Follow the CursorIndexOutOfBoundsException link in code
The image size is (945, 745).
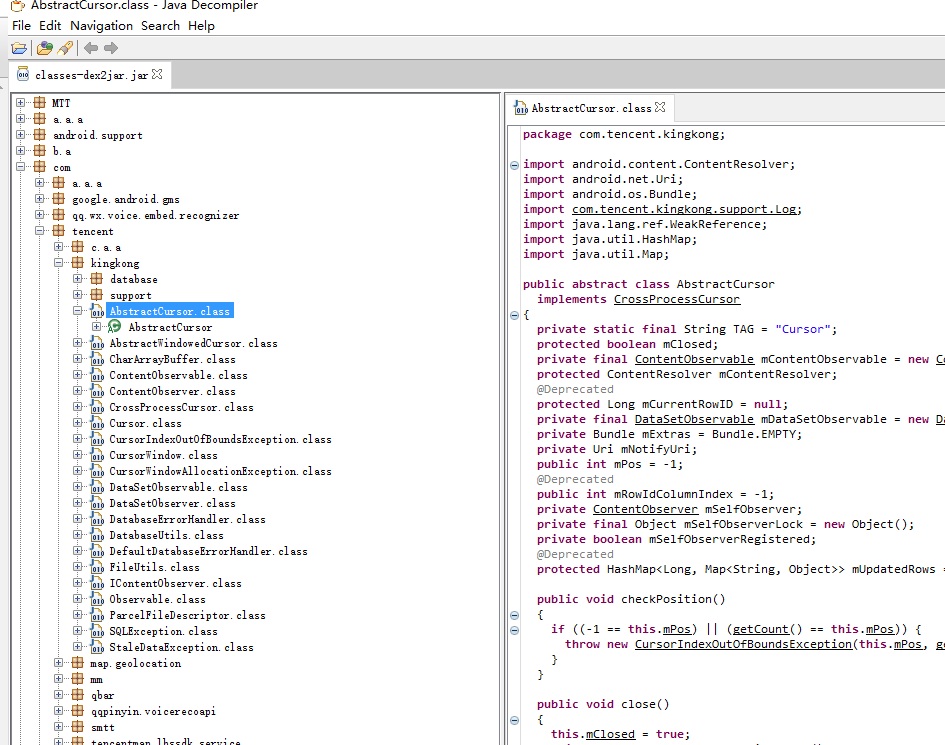(744, 644)
